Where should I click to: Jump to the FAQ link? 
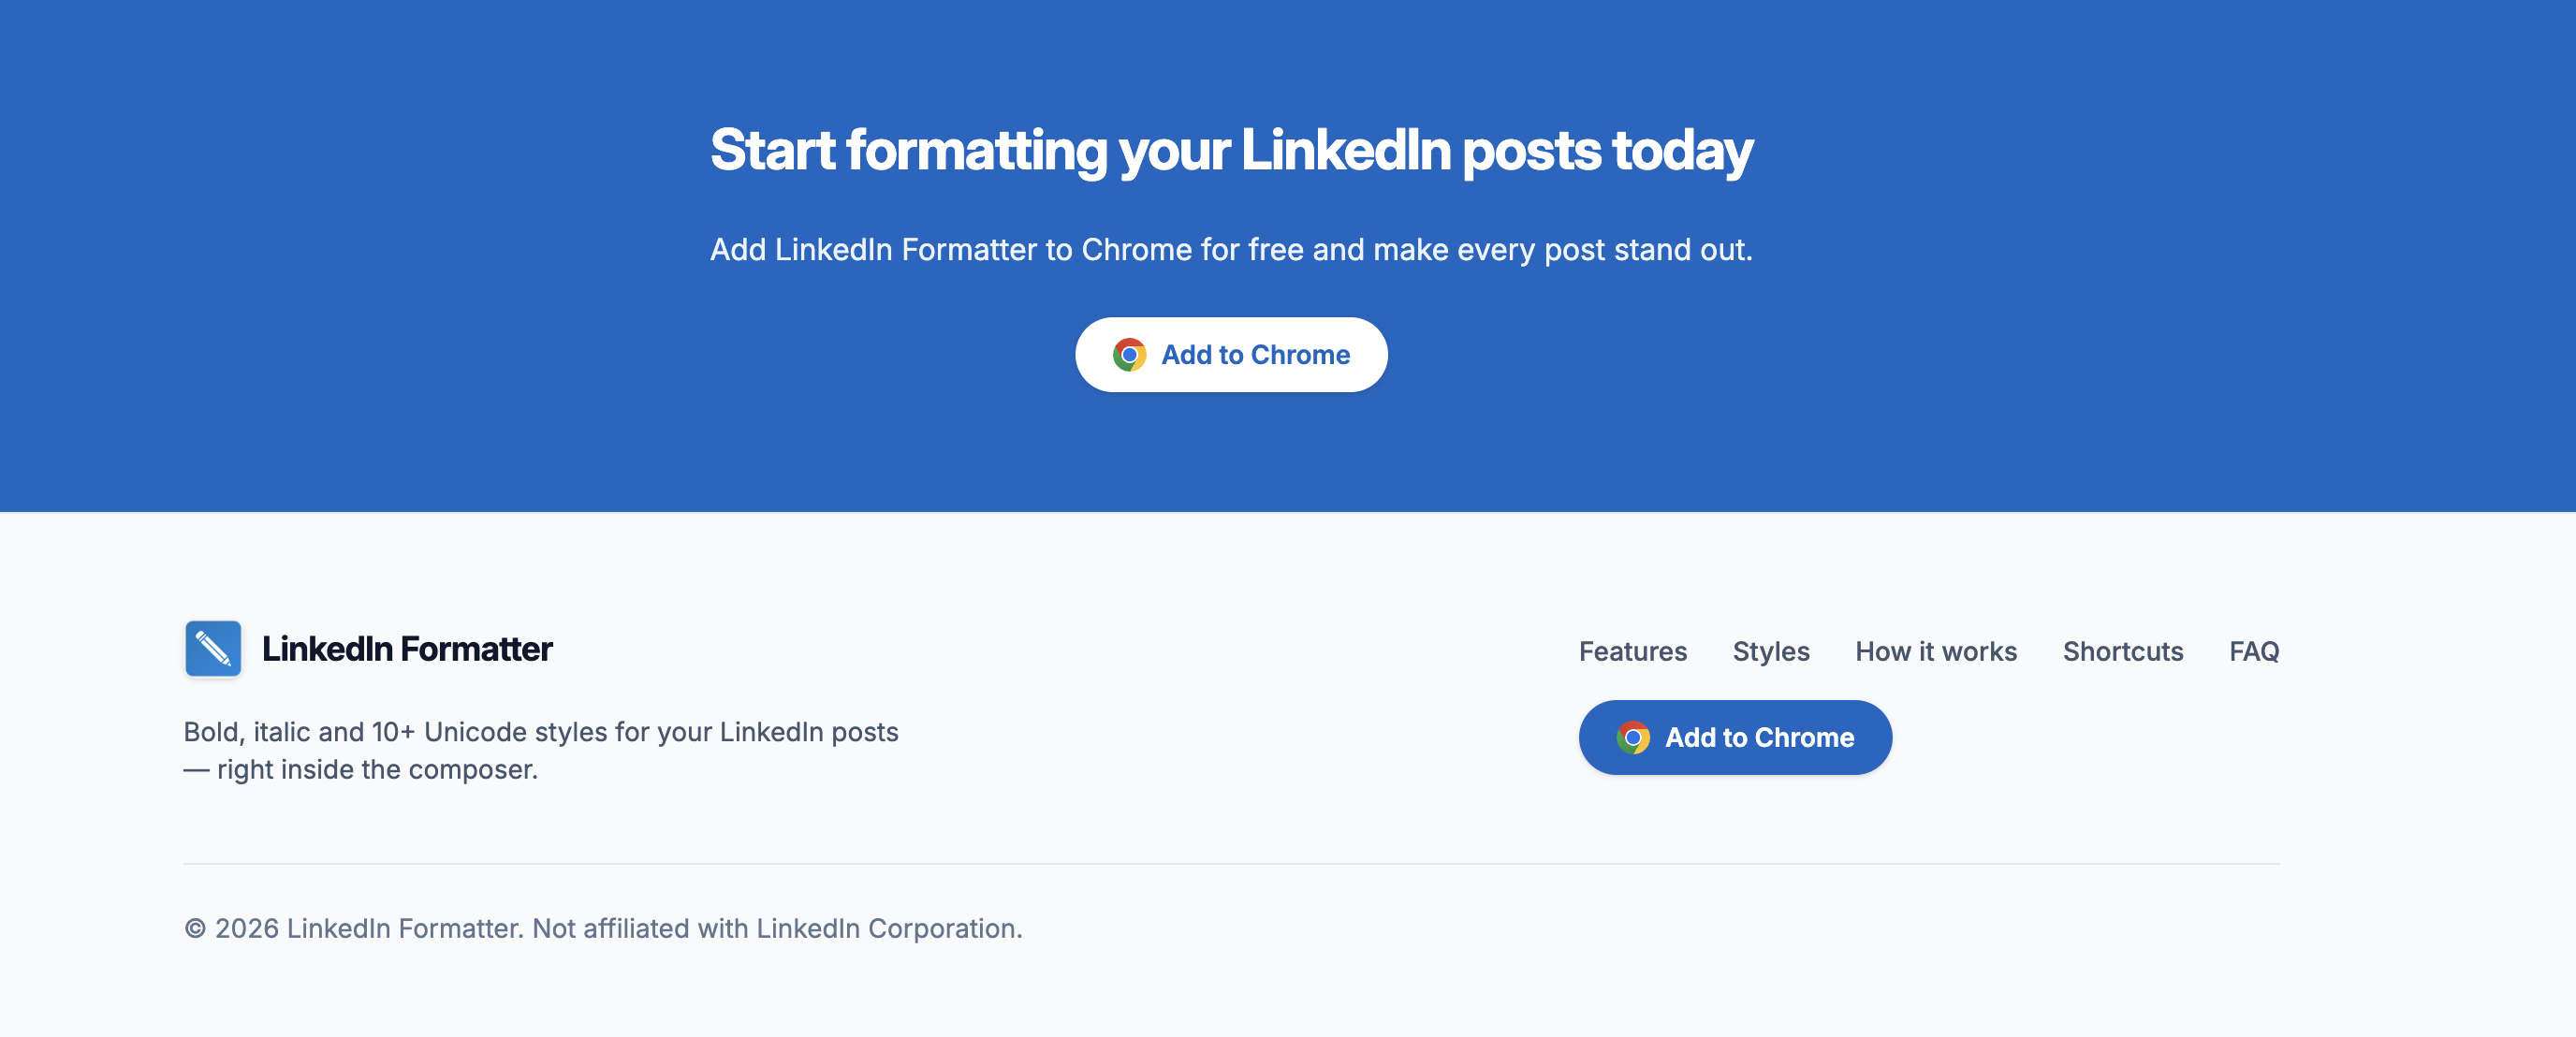tap(2254, 651)
